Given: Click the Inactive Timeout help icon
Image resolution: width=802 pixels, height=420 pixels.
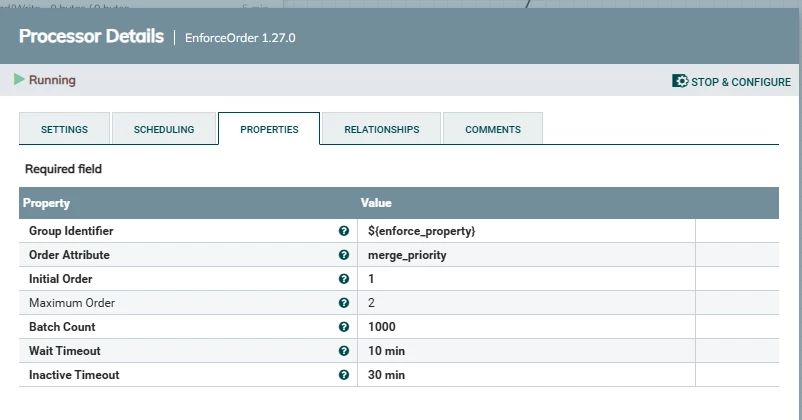Looking at the screenshot, I should pyautogui.click(x=344, y=375).
